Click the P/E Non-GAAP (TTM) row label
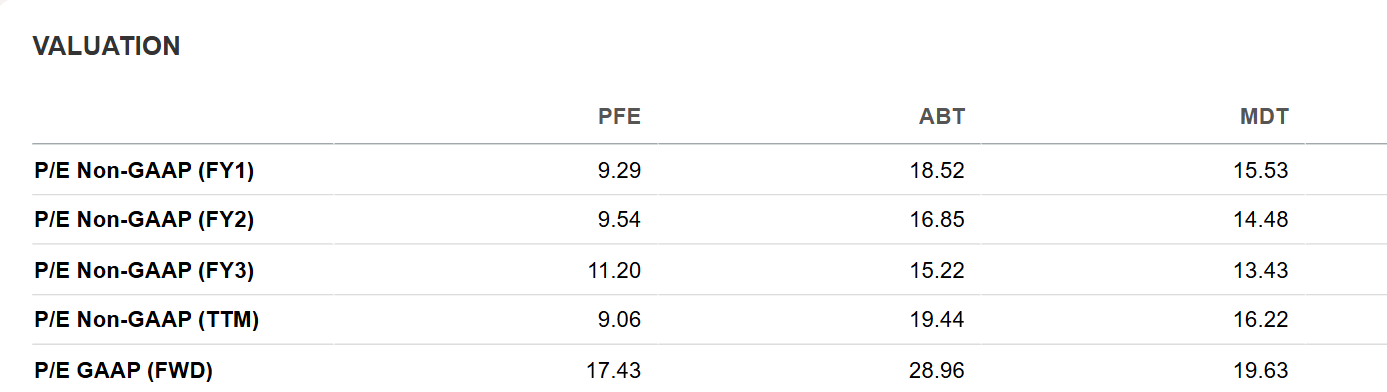Screen dimensions: 1387x392 [147, 320]
